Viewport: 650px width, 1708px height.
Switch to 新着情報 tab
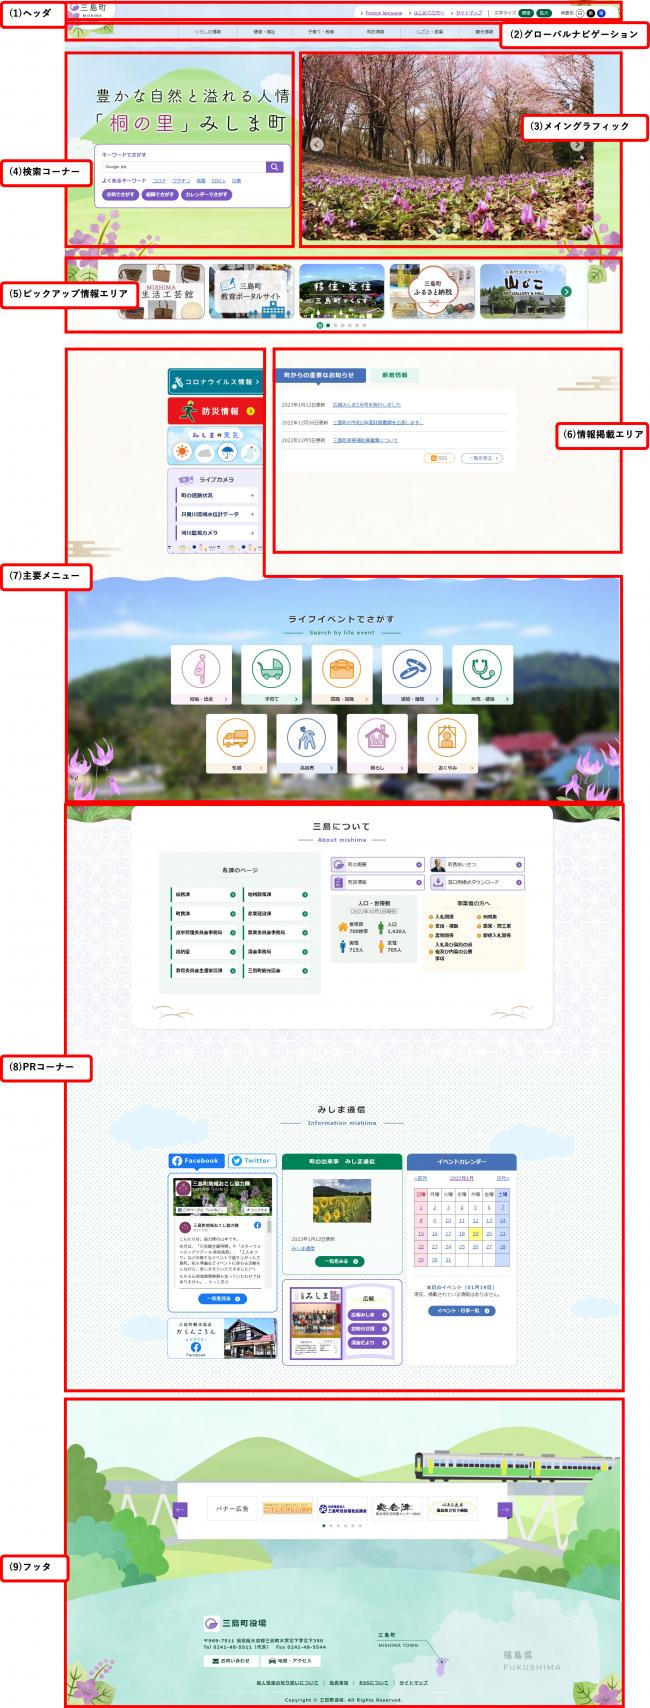click(394, 375)
